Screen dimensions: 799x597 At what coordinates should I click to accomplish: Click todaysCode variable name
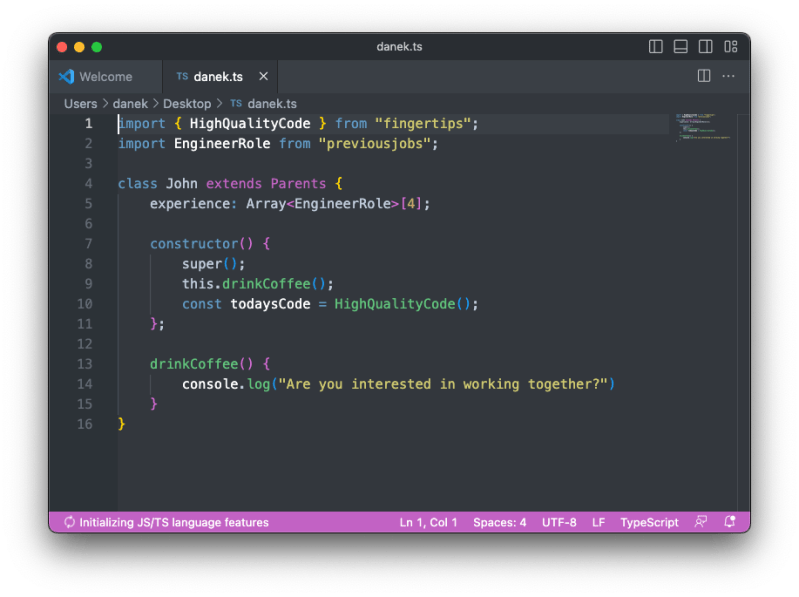tap(270, 304)
